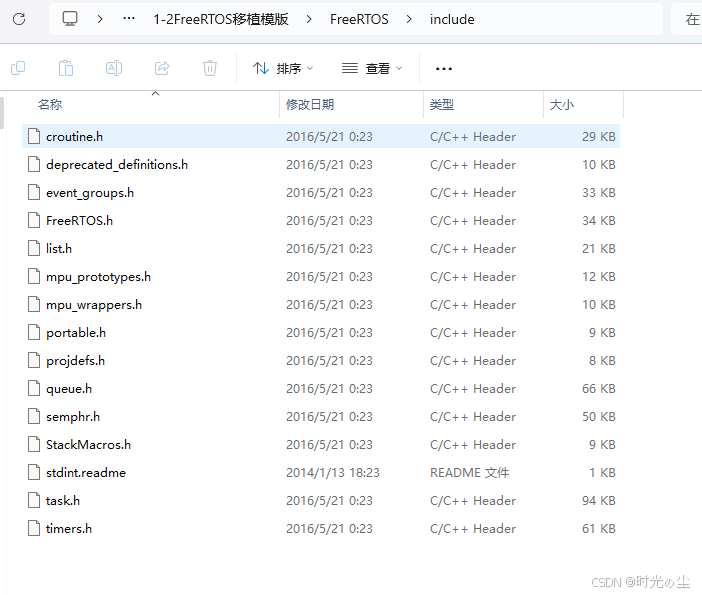Click the 66 KB size cell
This screenshot has height=595, width=702.
point(599,389)
